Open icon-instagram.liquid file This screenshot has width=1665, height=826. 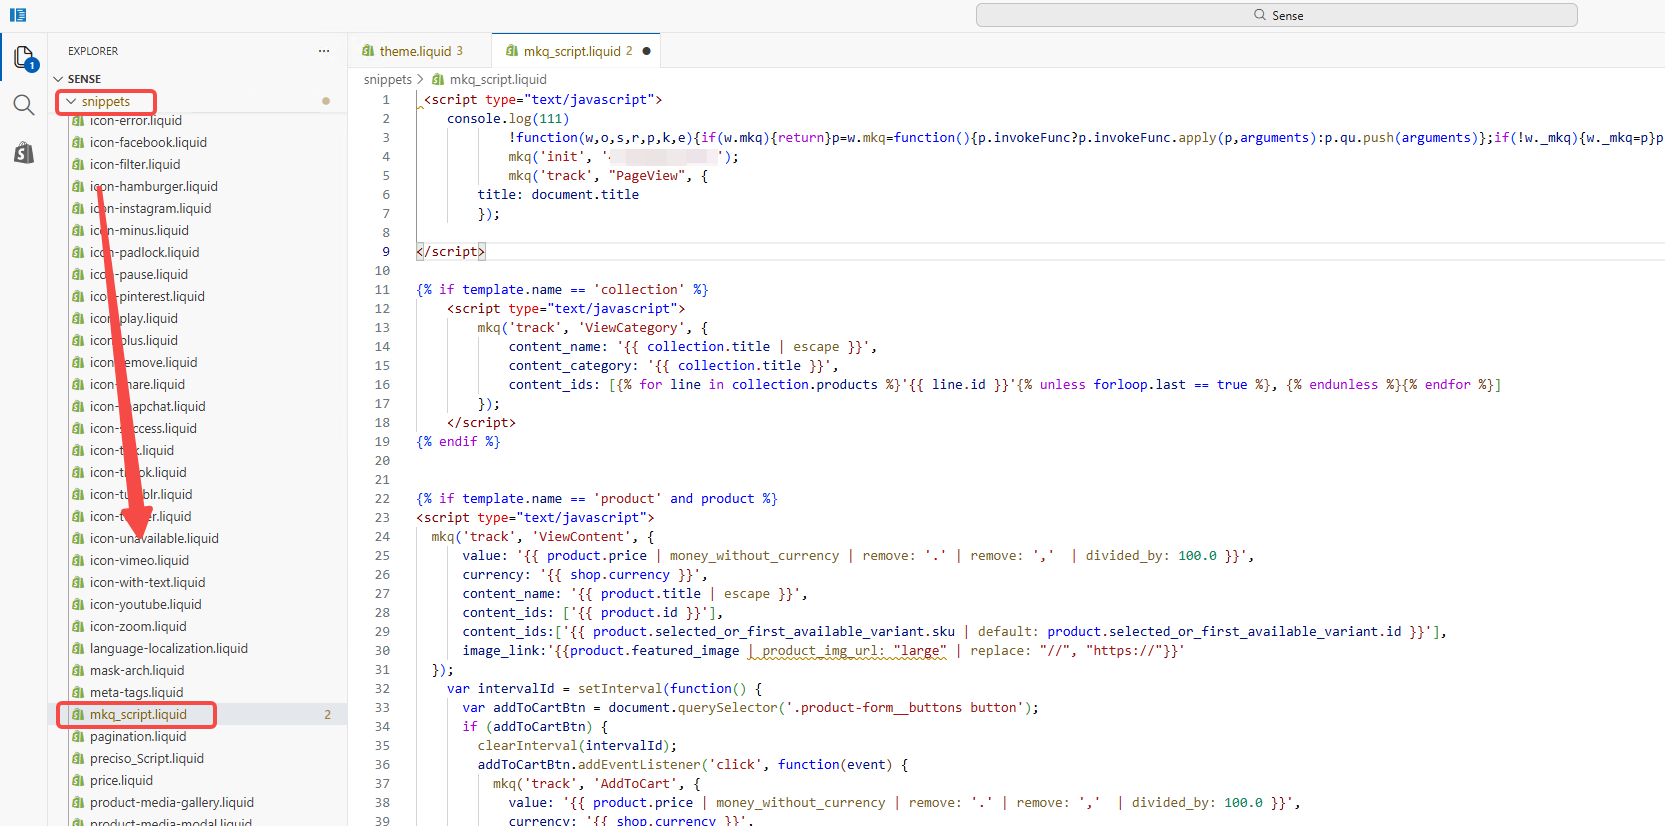point(150,209)
